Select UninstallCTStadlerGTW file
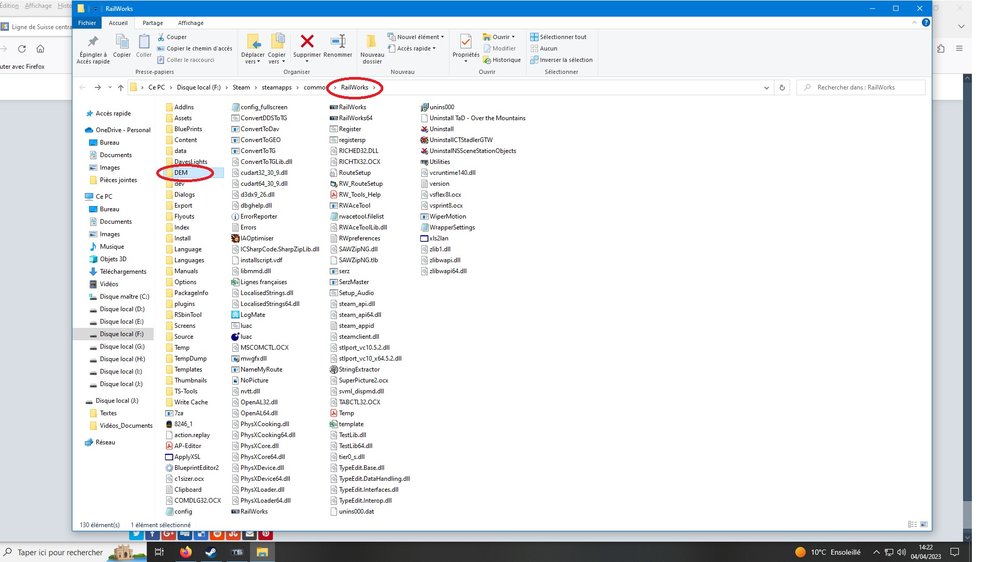Image resolution: width=1000 pixels, height=562 pixels. point(461,140)
